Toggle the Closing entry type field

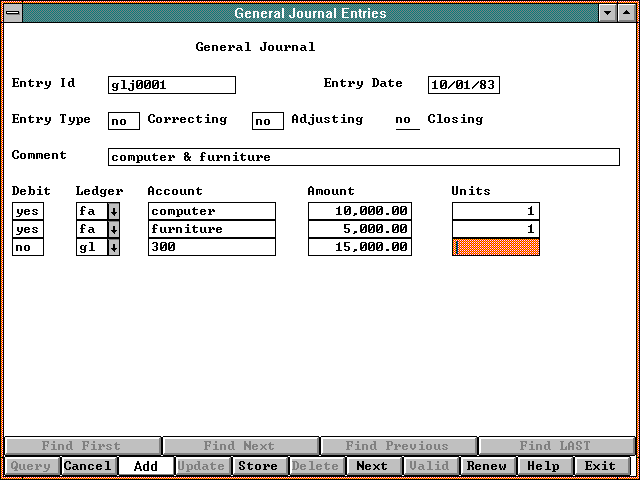click(x=406, y=121)
